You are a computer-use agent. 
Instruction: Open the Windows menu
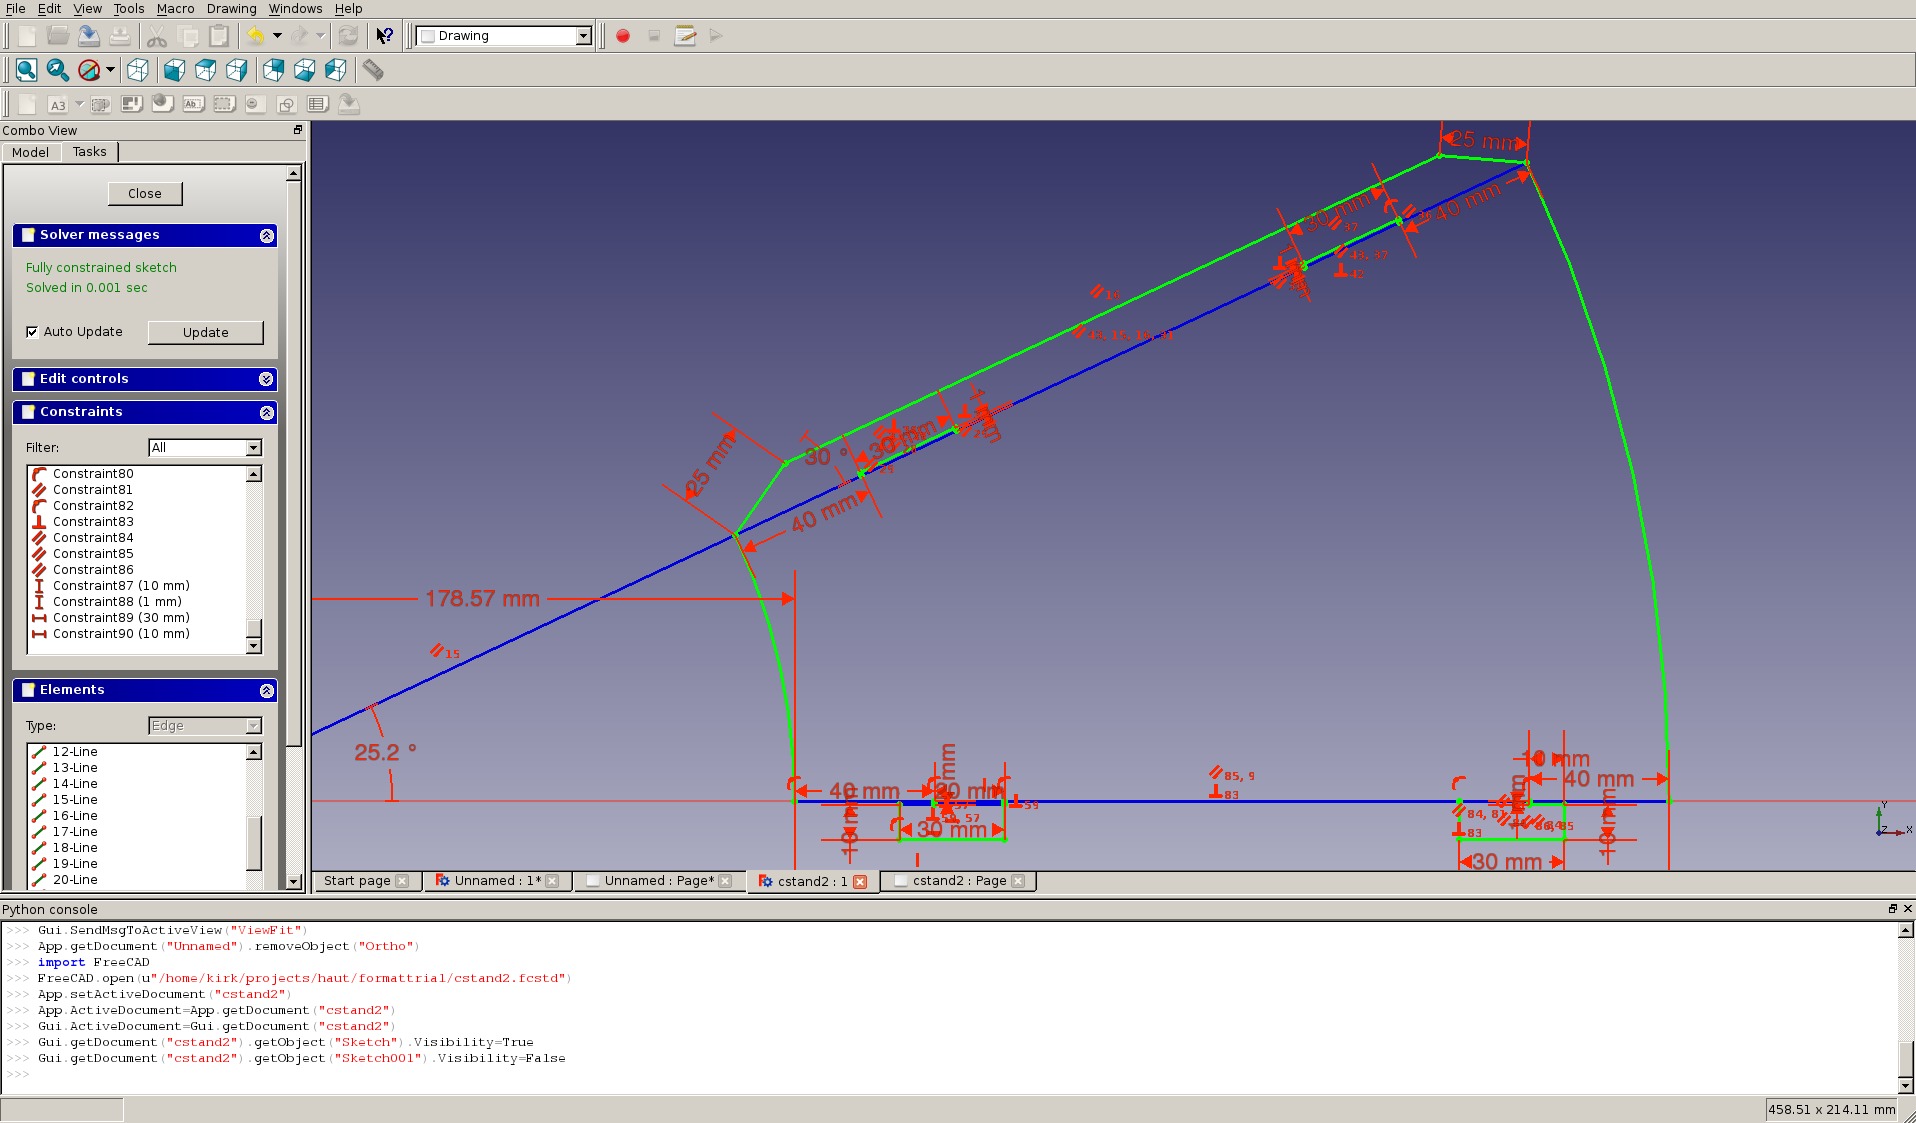coord(295,9)
